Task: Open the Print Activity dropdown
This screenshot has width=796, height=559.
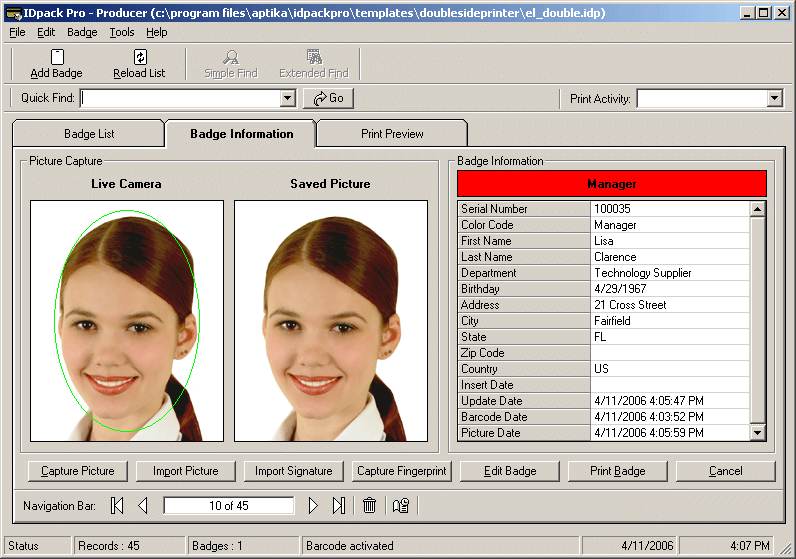Action: (x=774, y=98)
